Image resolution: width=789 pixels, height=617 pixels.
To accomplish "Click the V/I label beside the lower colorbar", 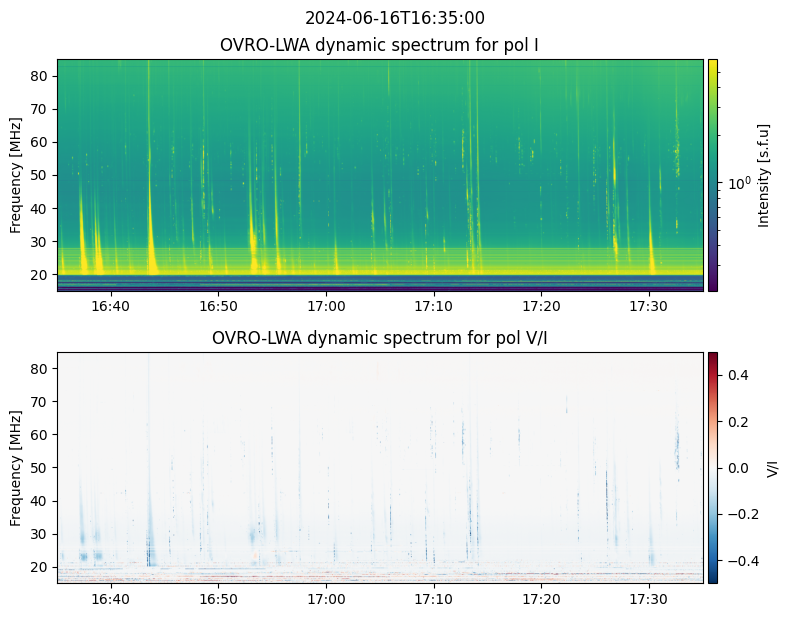I will click(772, 467).
